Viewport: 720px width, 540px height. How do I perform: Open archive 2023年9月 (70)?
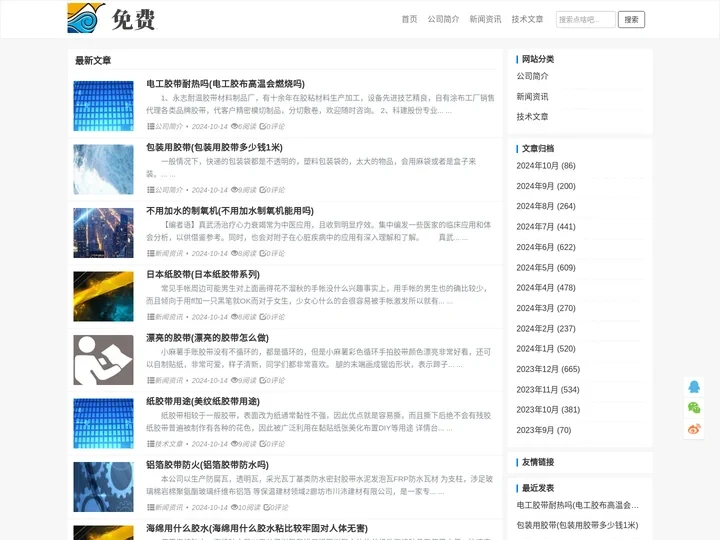[x=544, y=430]
